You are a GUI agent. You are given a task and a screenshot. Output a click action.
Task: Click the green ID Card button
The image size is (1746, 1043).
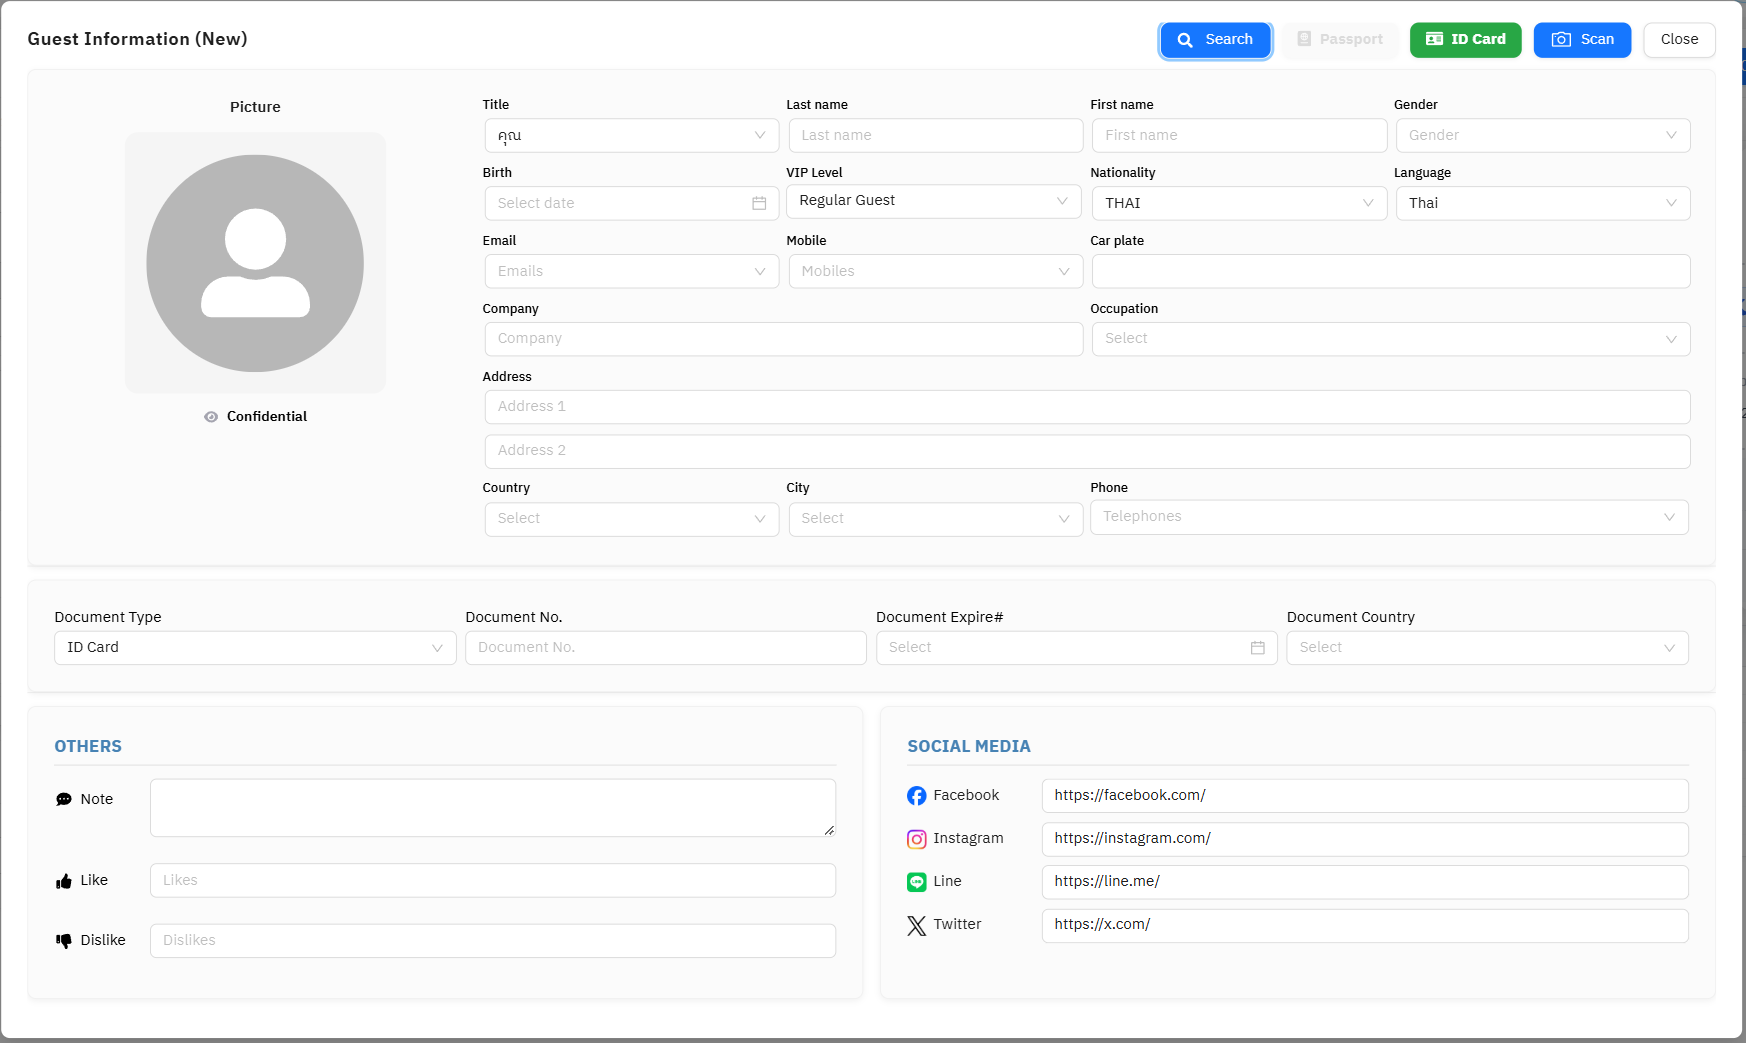pyautogui.click(x=1465, y=40)
